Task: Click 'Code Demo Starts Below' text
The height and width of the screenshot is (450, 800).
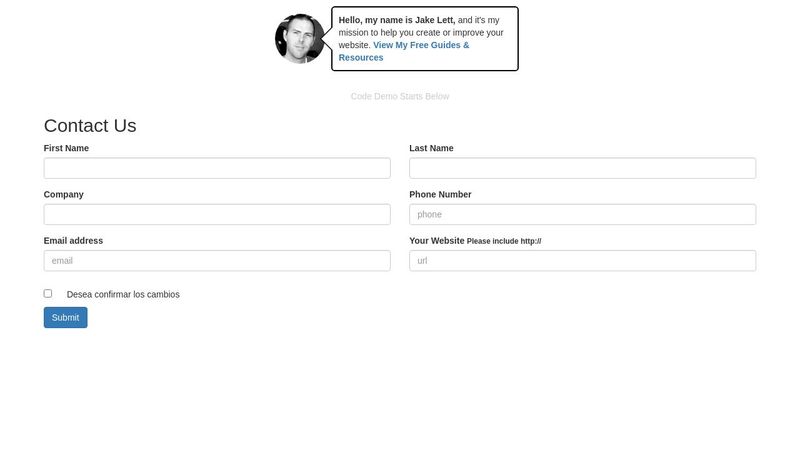Action: tap(400, 96)
